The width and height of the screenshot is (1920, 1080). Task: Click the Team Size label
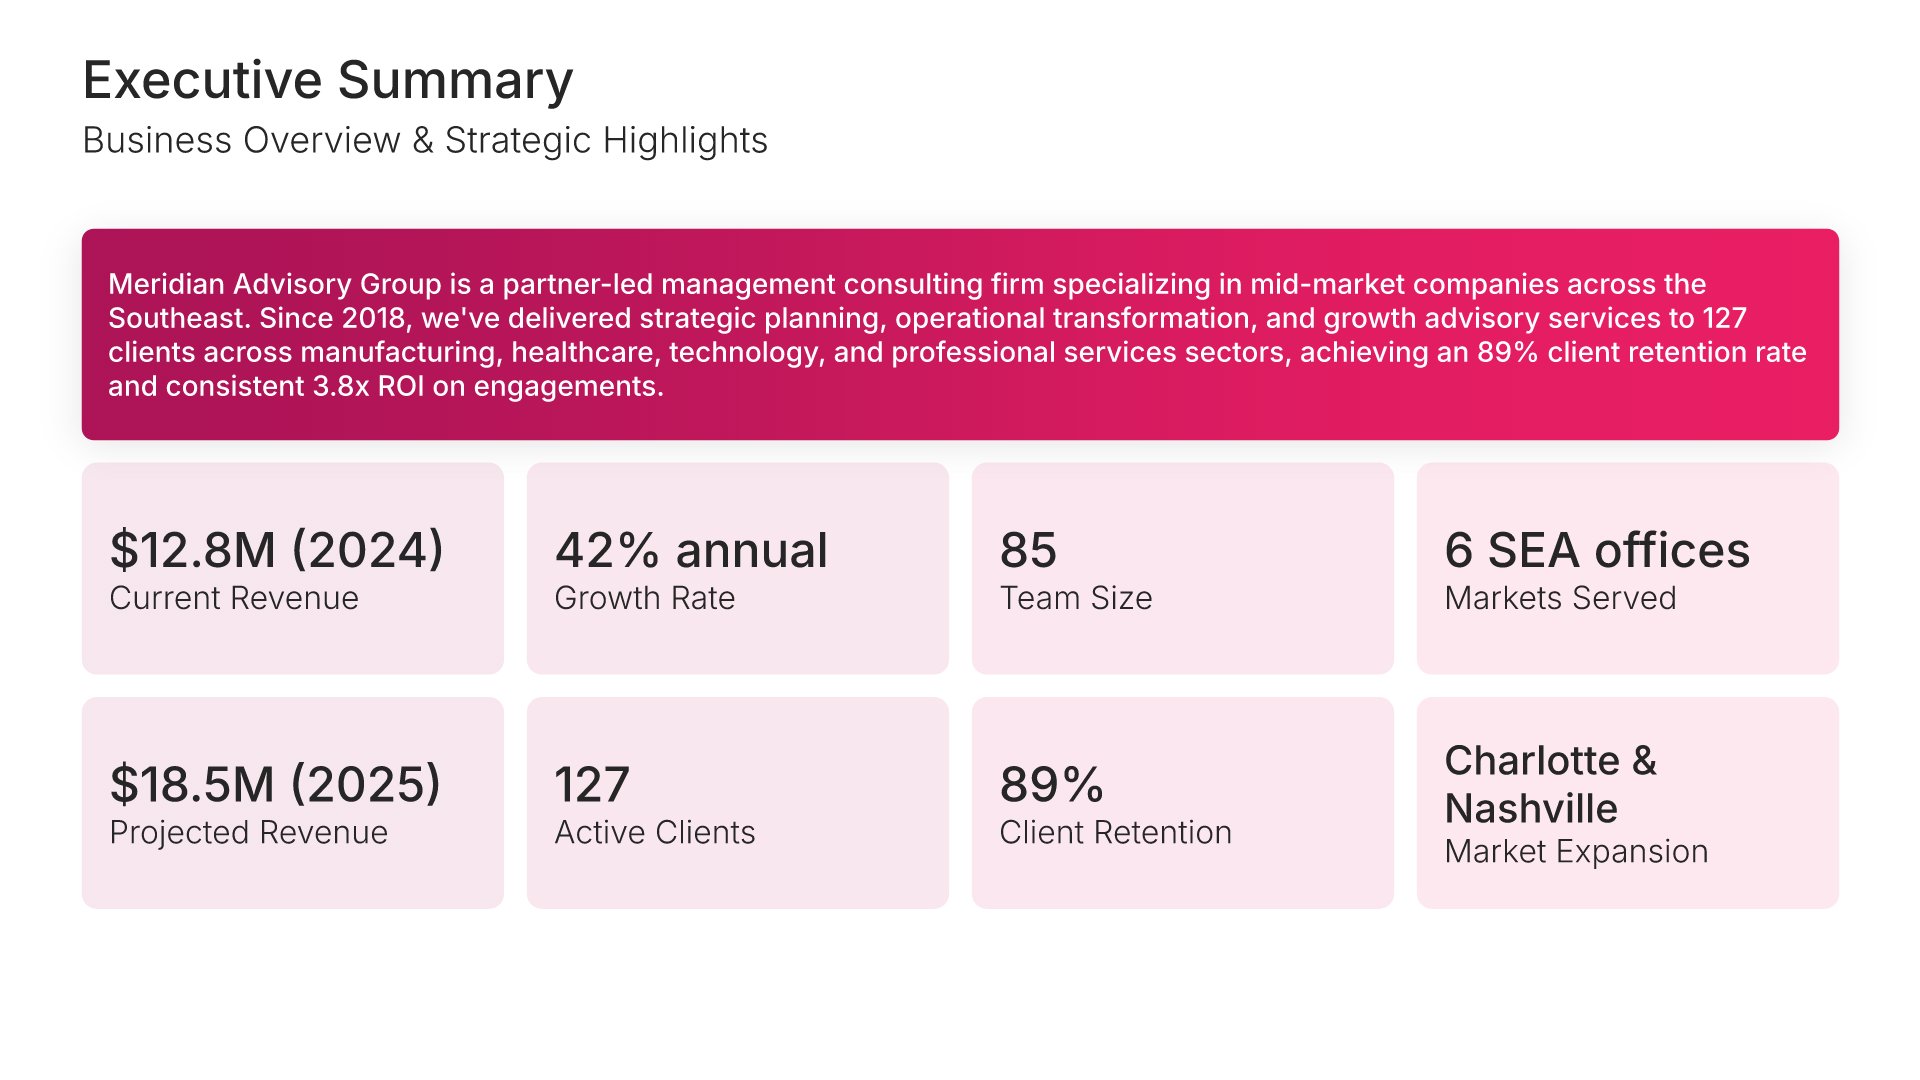pyautogui.click(x=1076, y=598)
